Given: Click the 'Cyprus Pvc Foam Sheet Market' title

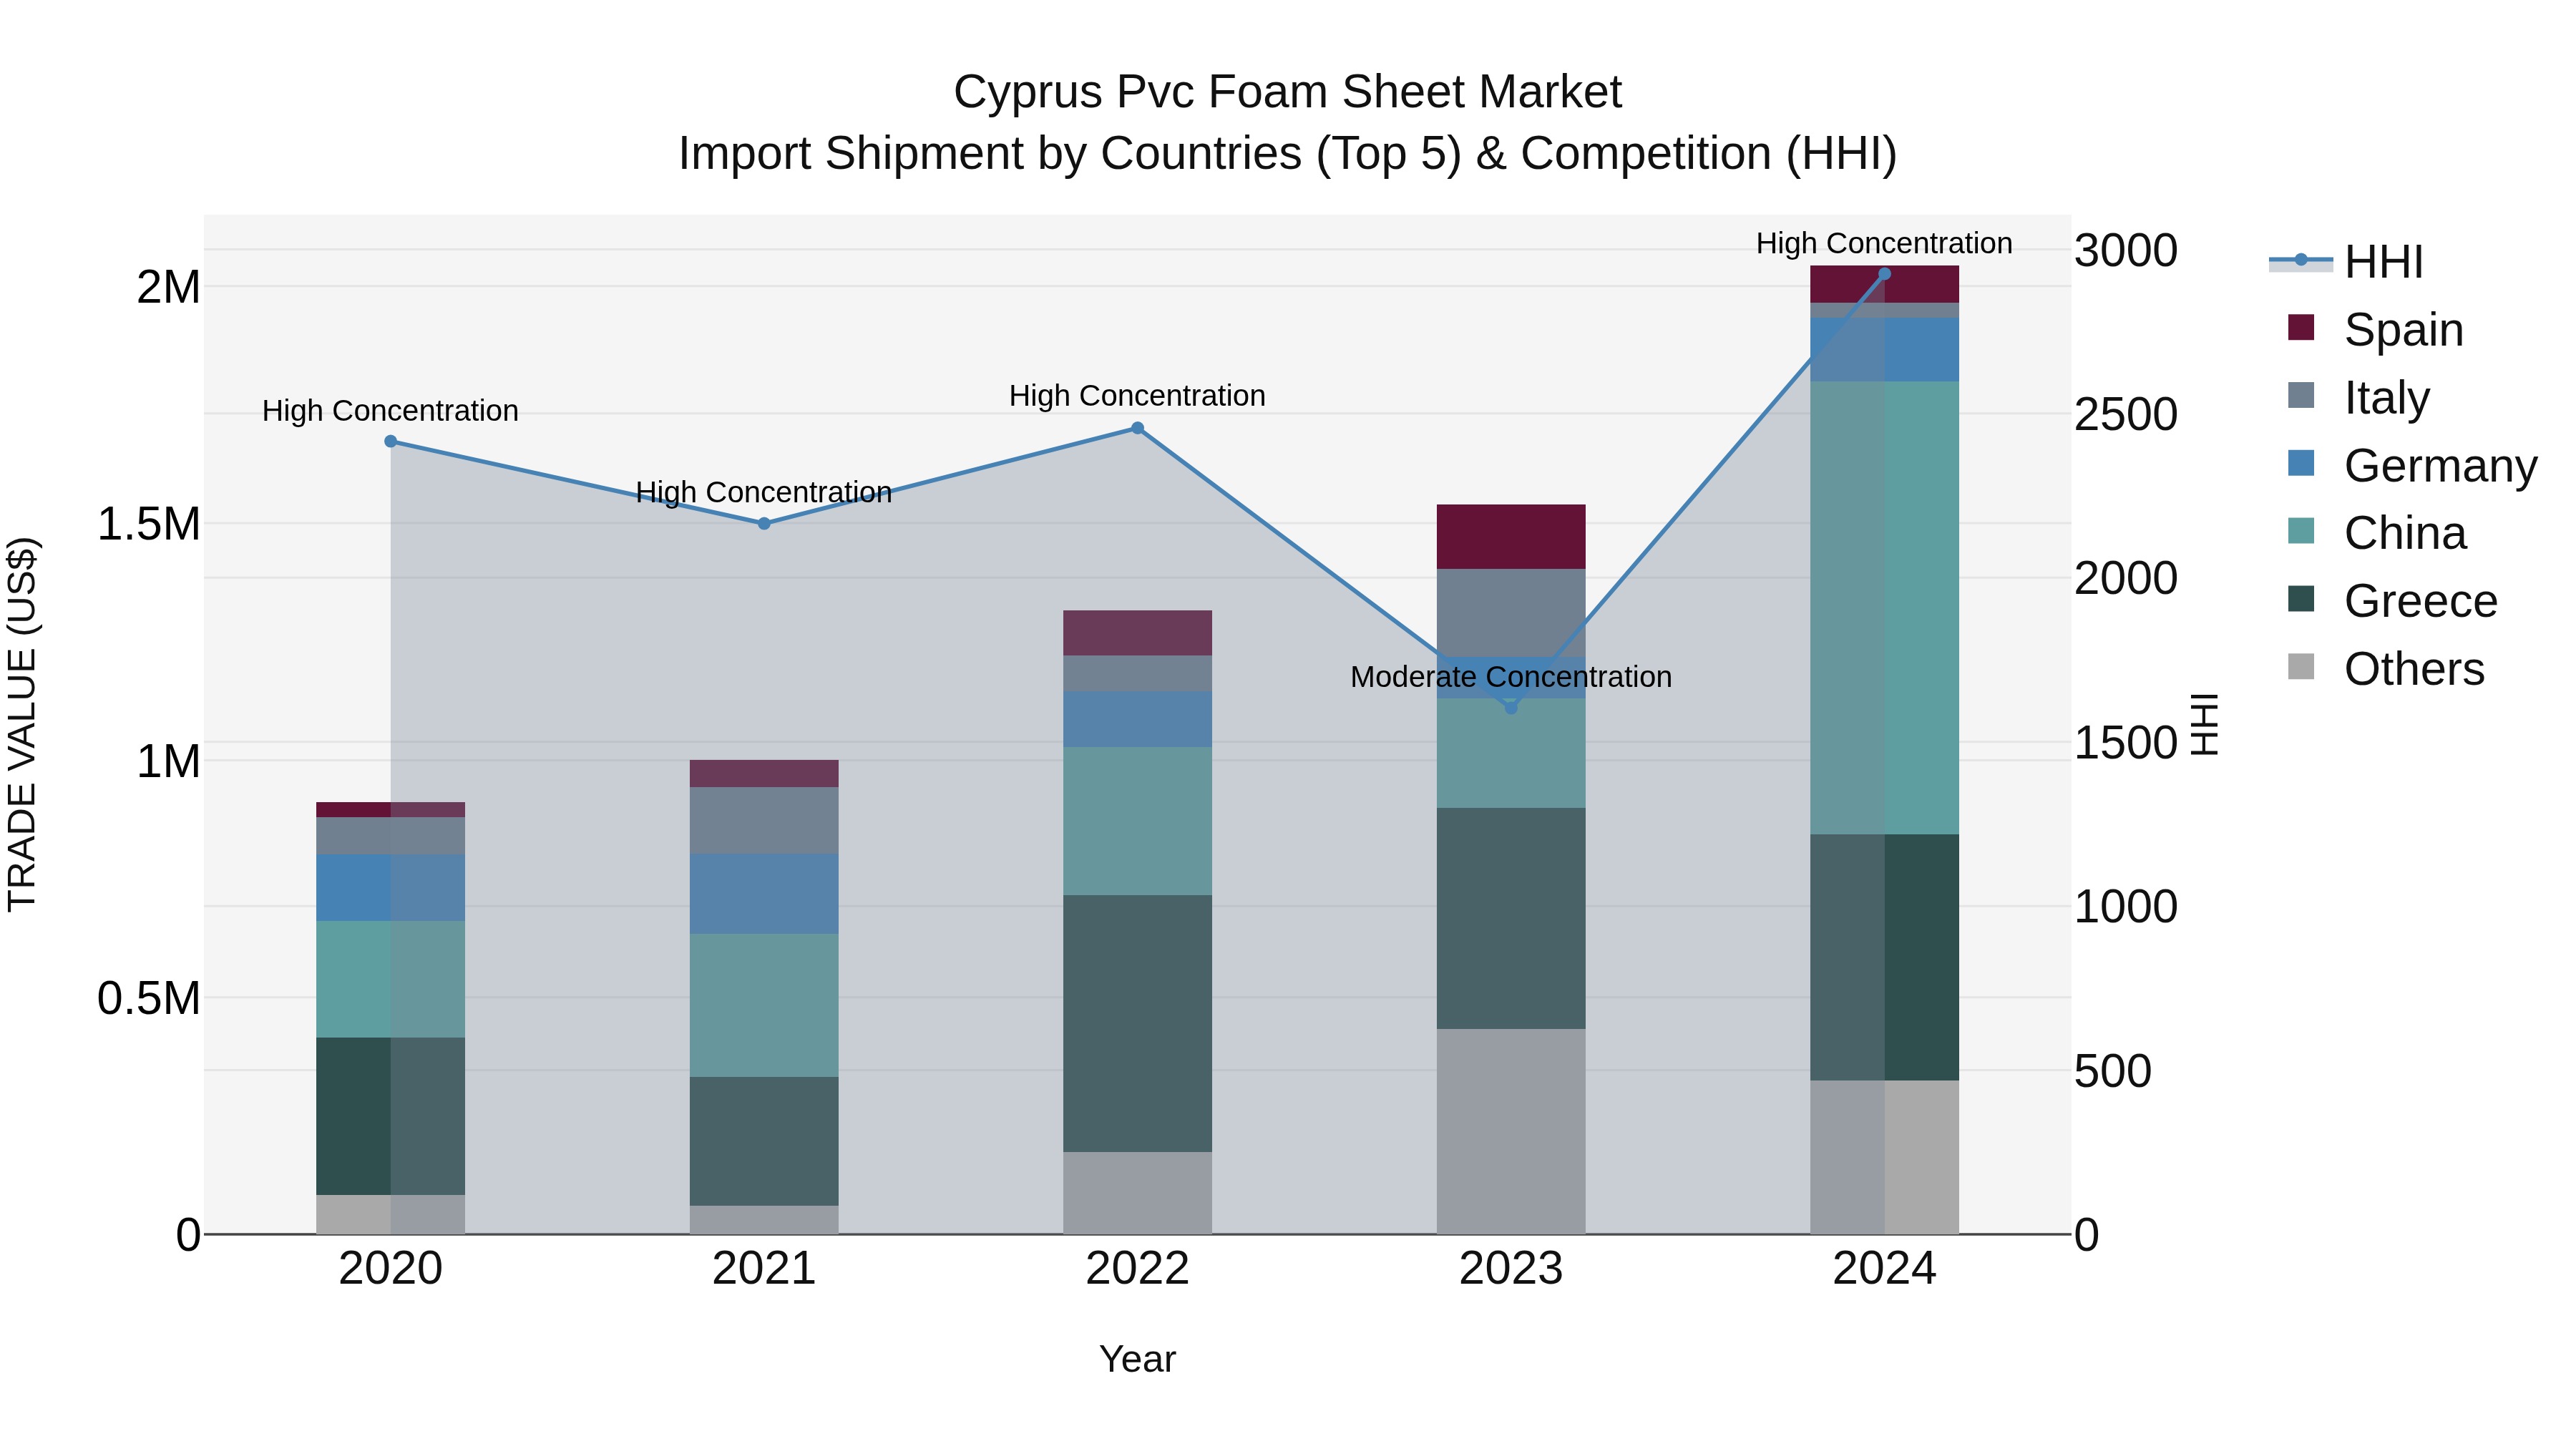Looking at the screenshot, I should (1287, 92).
